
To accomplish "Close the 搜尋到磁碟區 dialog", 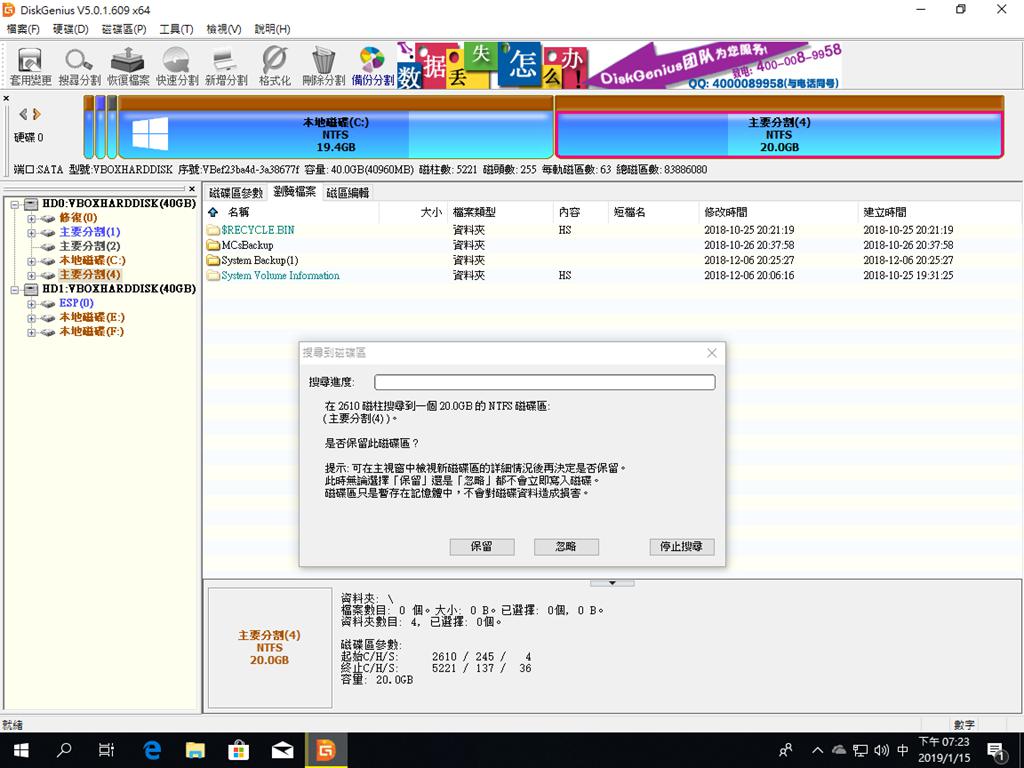I will coord(712,353).
